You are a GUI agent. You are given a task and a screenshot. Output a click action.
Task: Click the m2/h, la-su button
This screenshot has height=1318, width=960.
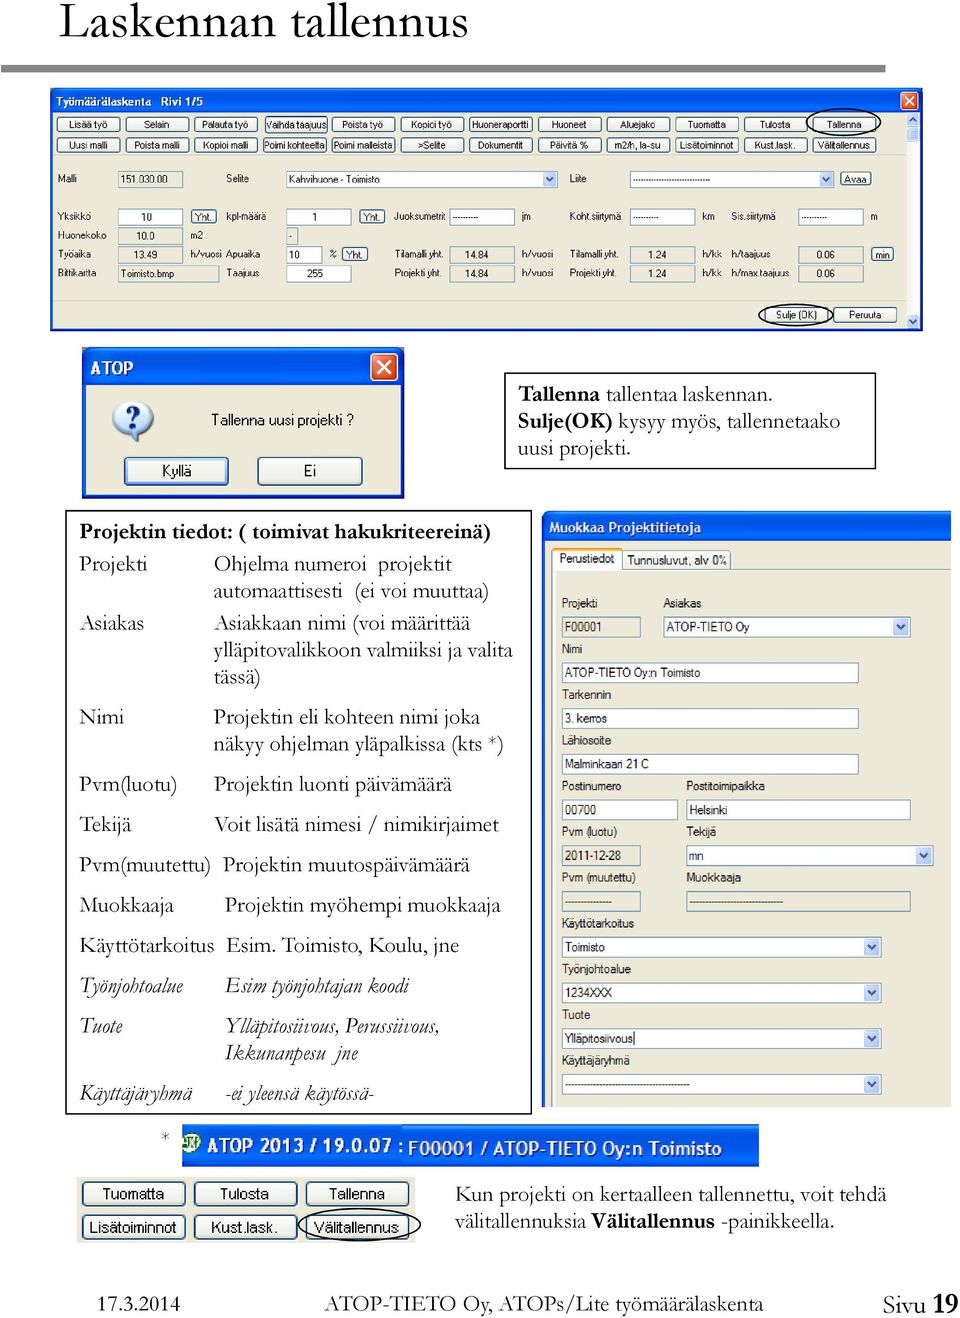638,145
